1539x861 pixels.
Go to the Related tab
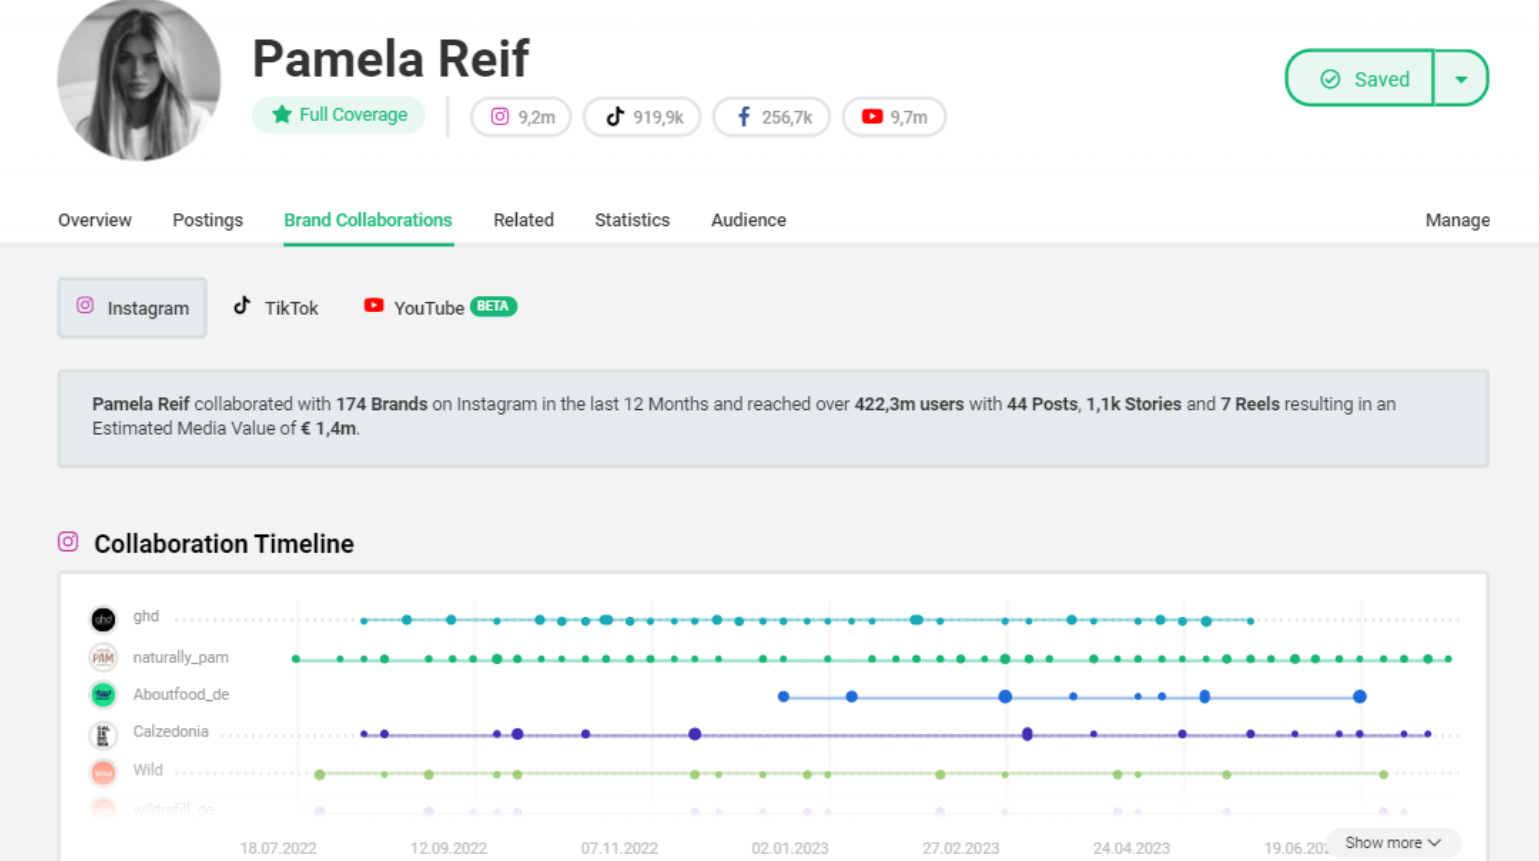point(523,220)
